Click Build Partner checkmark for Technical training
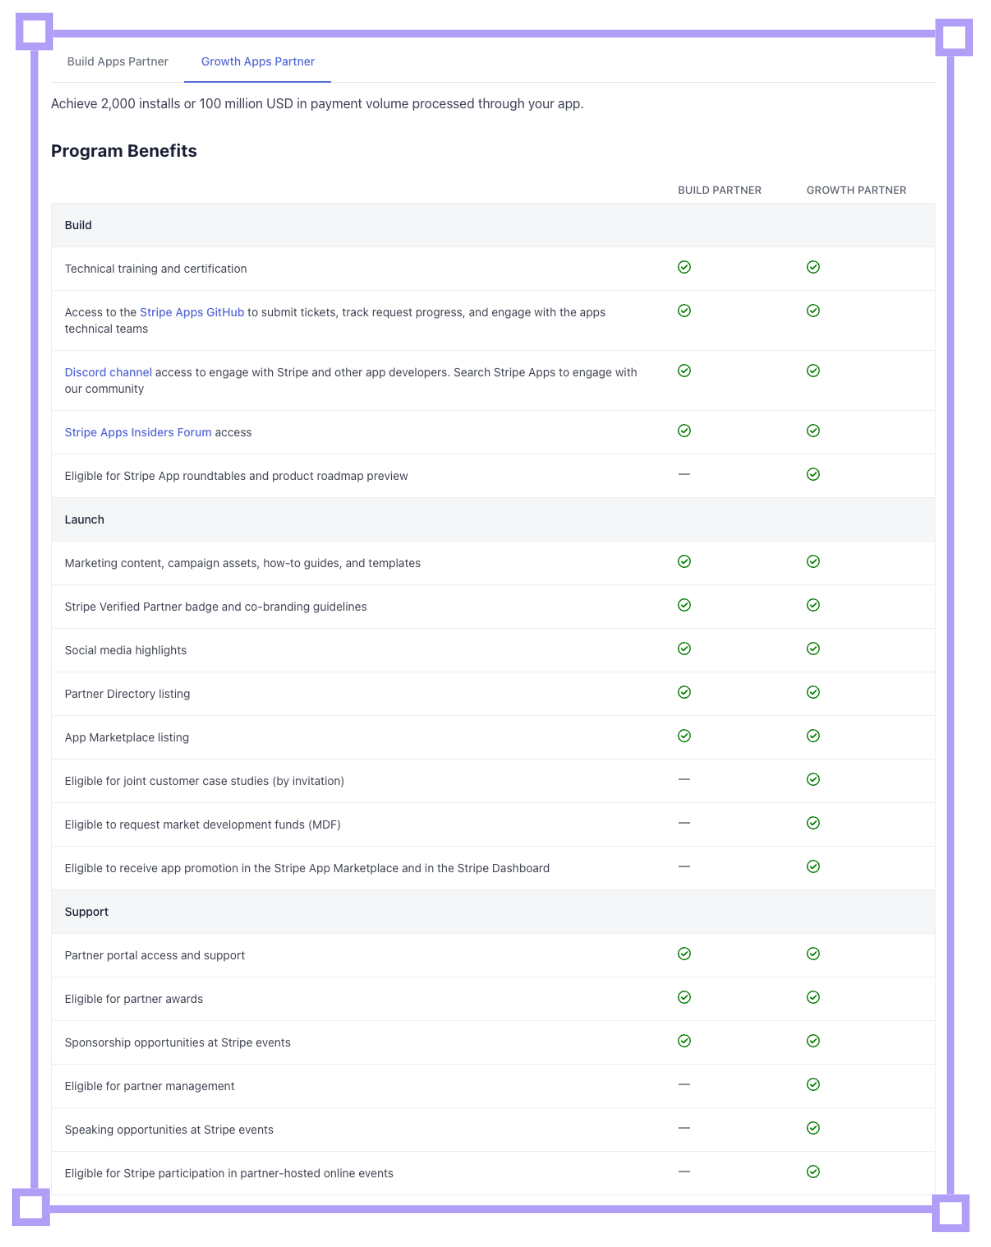 [684, 267]
